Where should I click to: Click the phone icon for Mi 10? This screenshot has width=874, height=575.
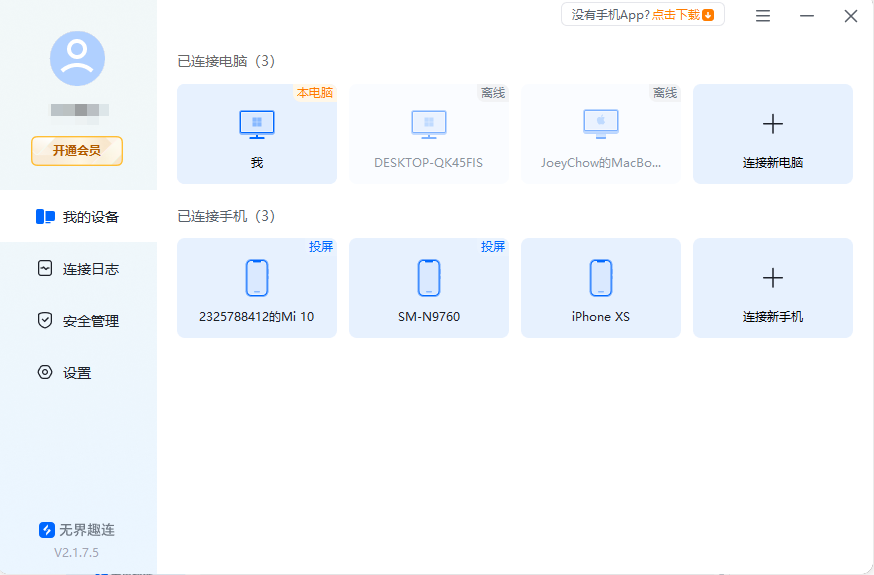(x=257, y=277)
